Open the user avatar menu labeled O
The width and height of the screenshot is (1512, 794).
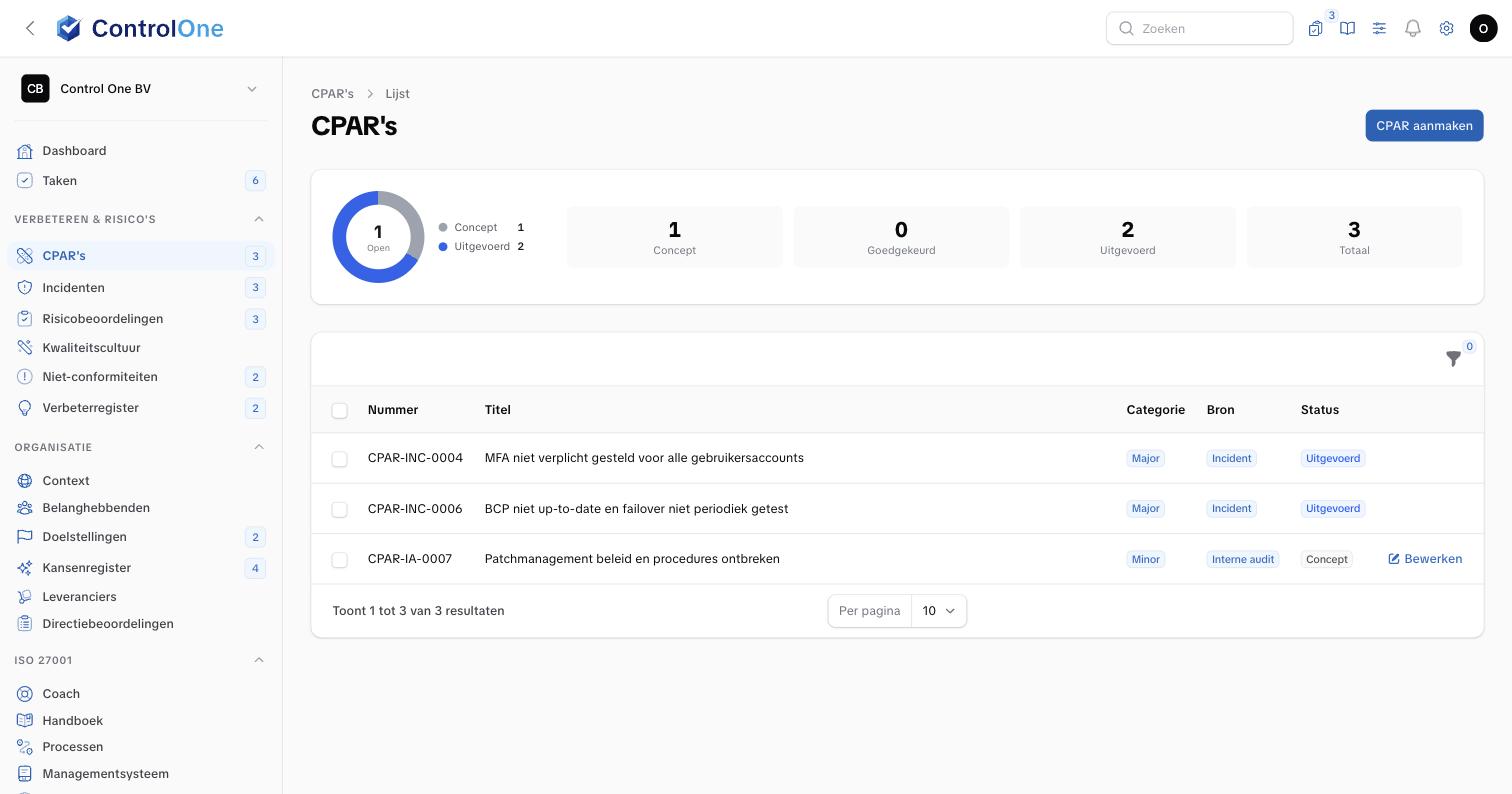1483,28
